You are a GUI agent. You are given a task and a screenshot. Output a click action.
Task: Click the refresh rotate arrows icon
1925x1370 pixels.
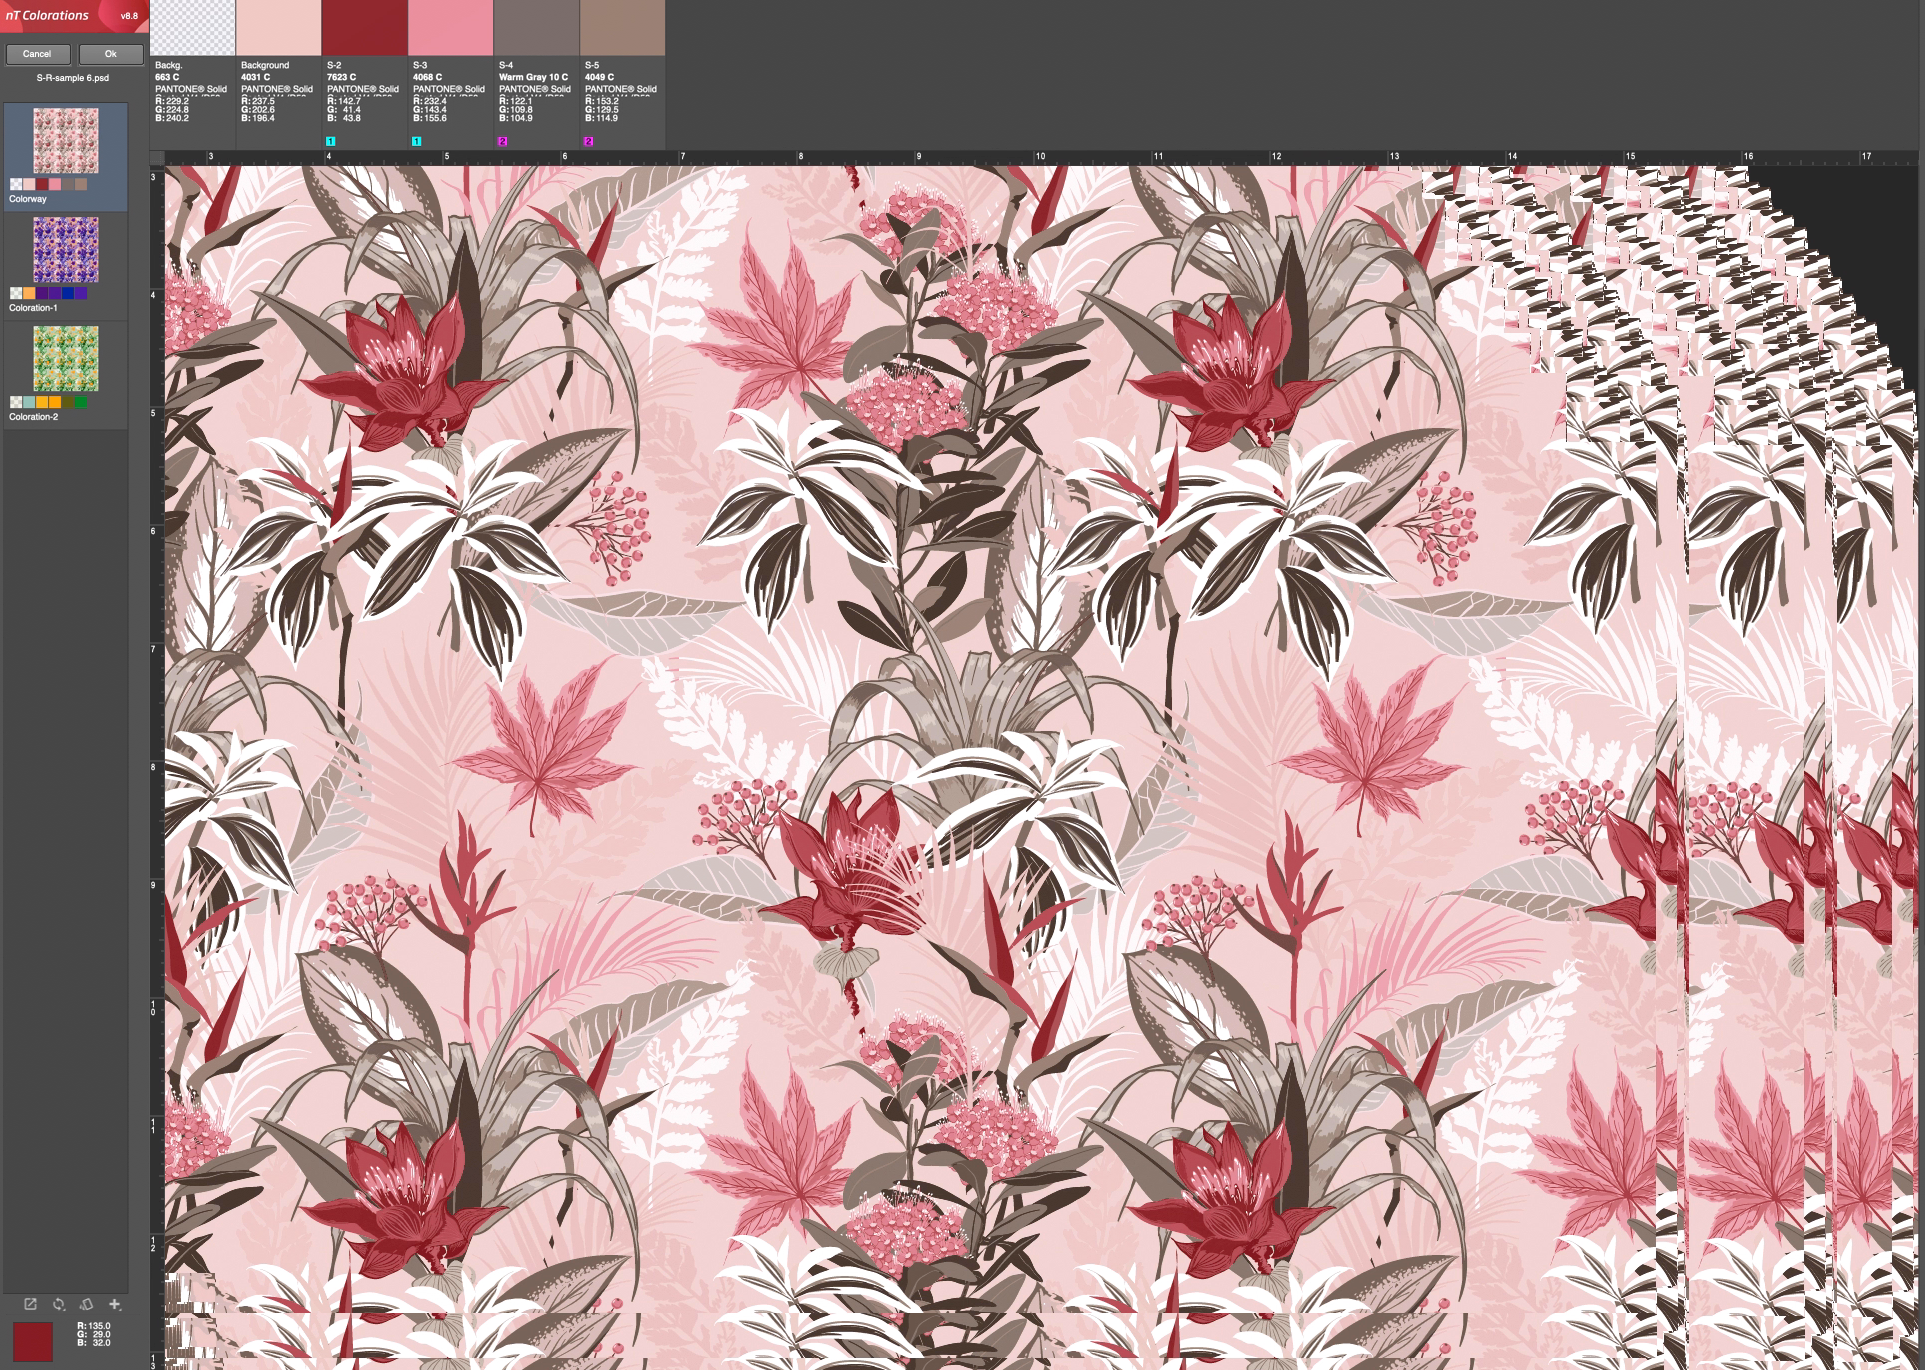click(59, 1304)
